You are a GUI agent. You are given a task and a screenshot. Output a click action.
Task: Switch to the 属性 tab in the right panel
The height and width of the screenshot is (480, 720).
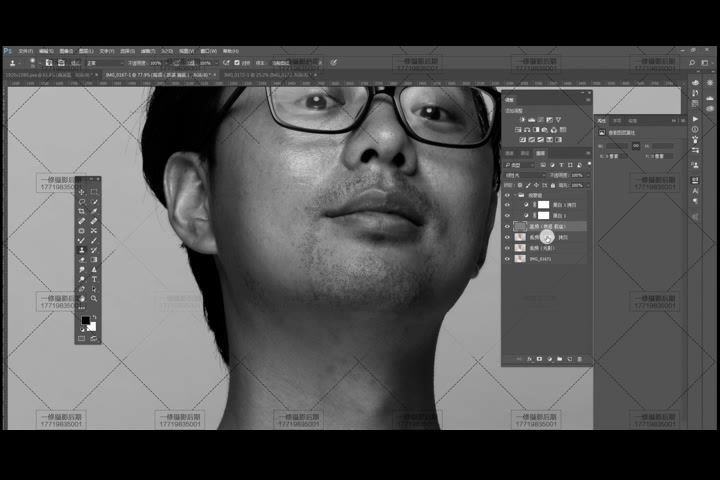click(x=602, y=120)
